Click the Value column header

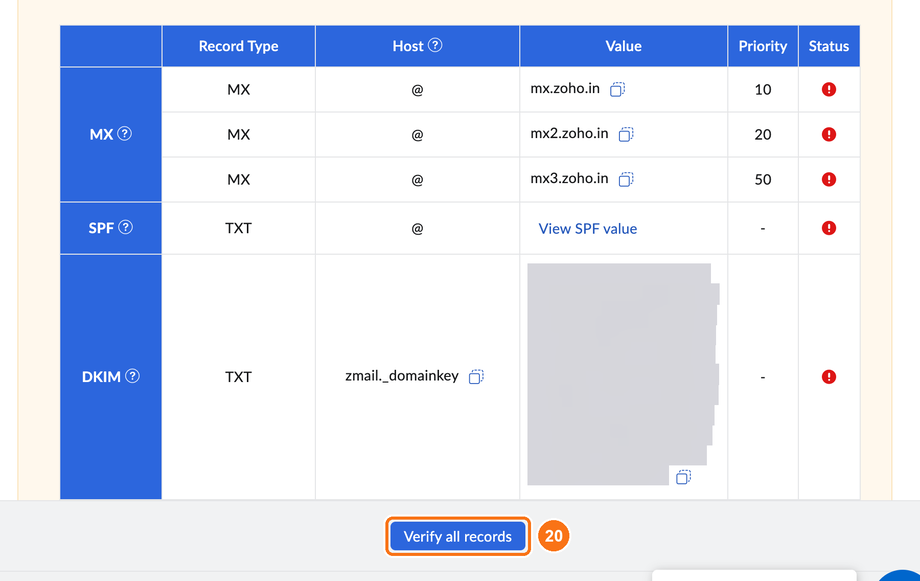click(623, 46)
